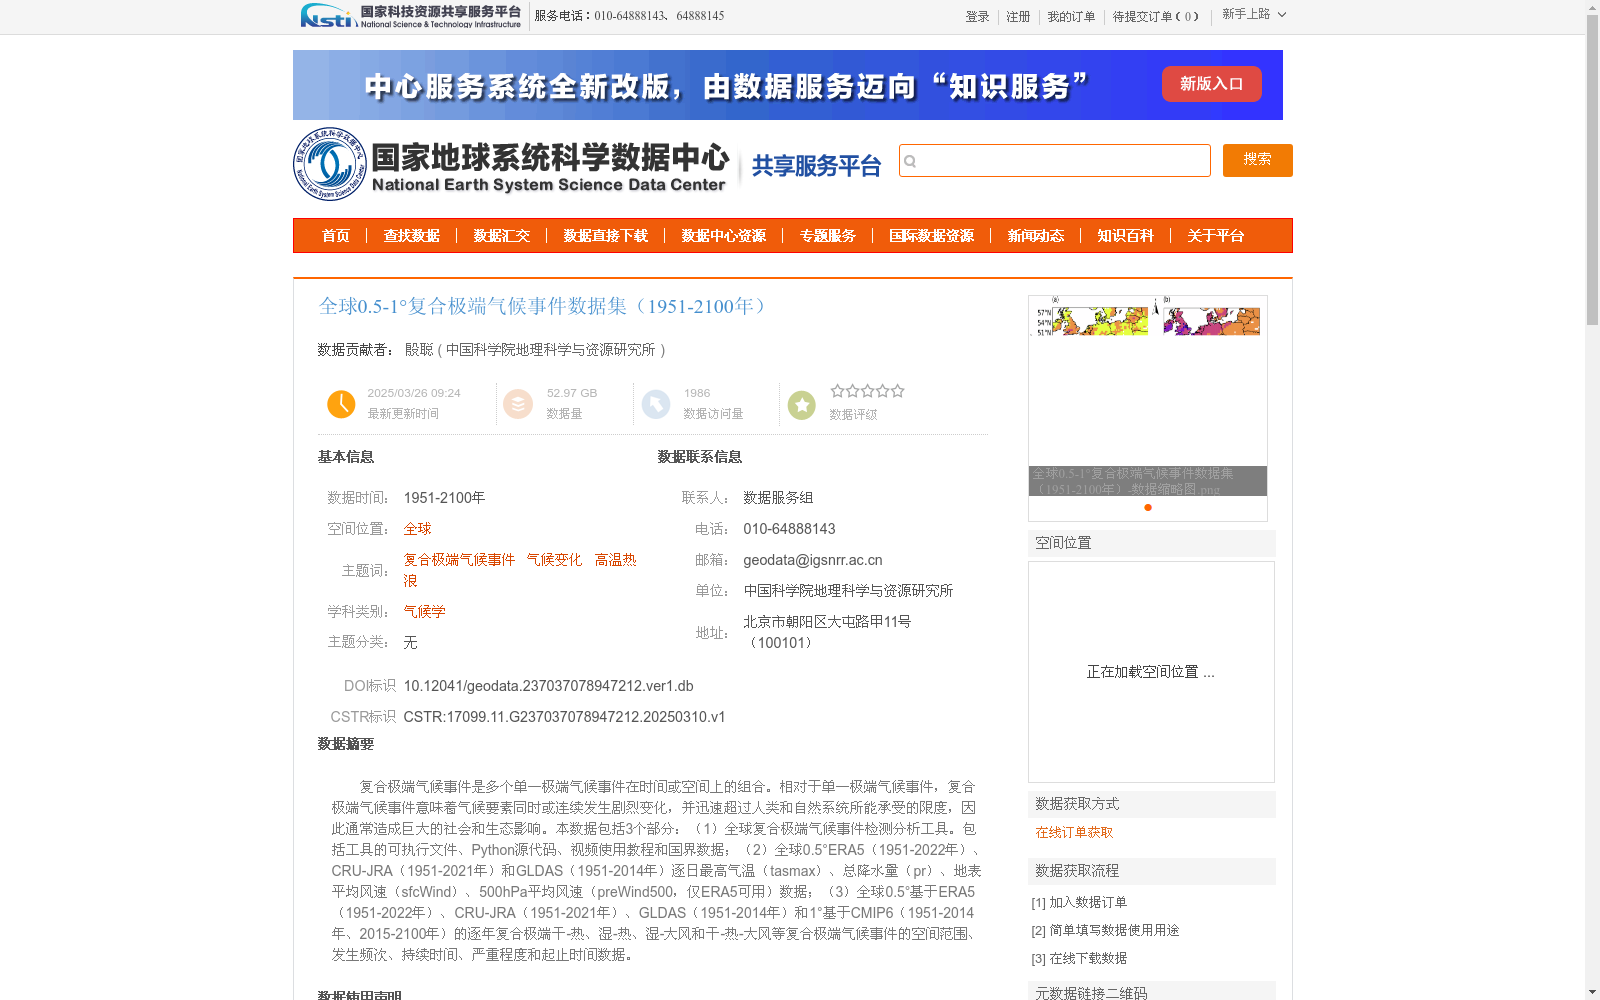Viewport: 1600px width, 1000px height.
Task: Click the 全球 spatial location link
Action: [417, 529]
